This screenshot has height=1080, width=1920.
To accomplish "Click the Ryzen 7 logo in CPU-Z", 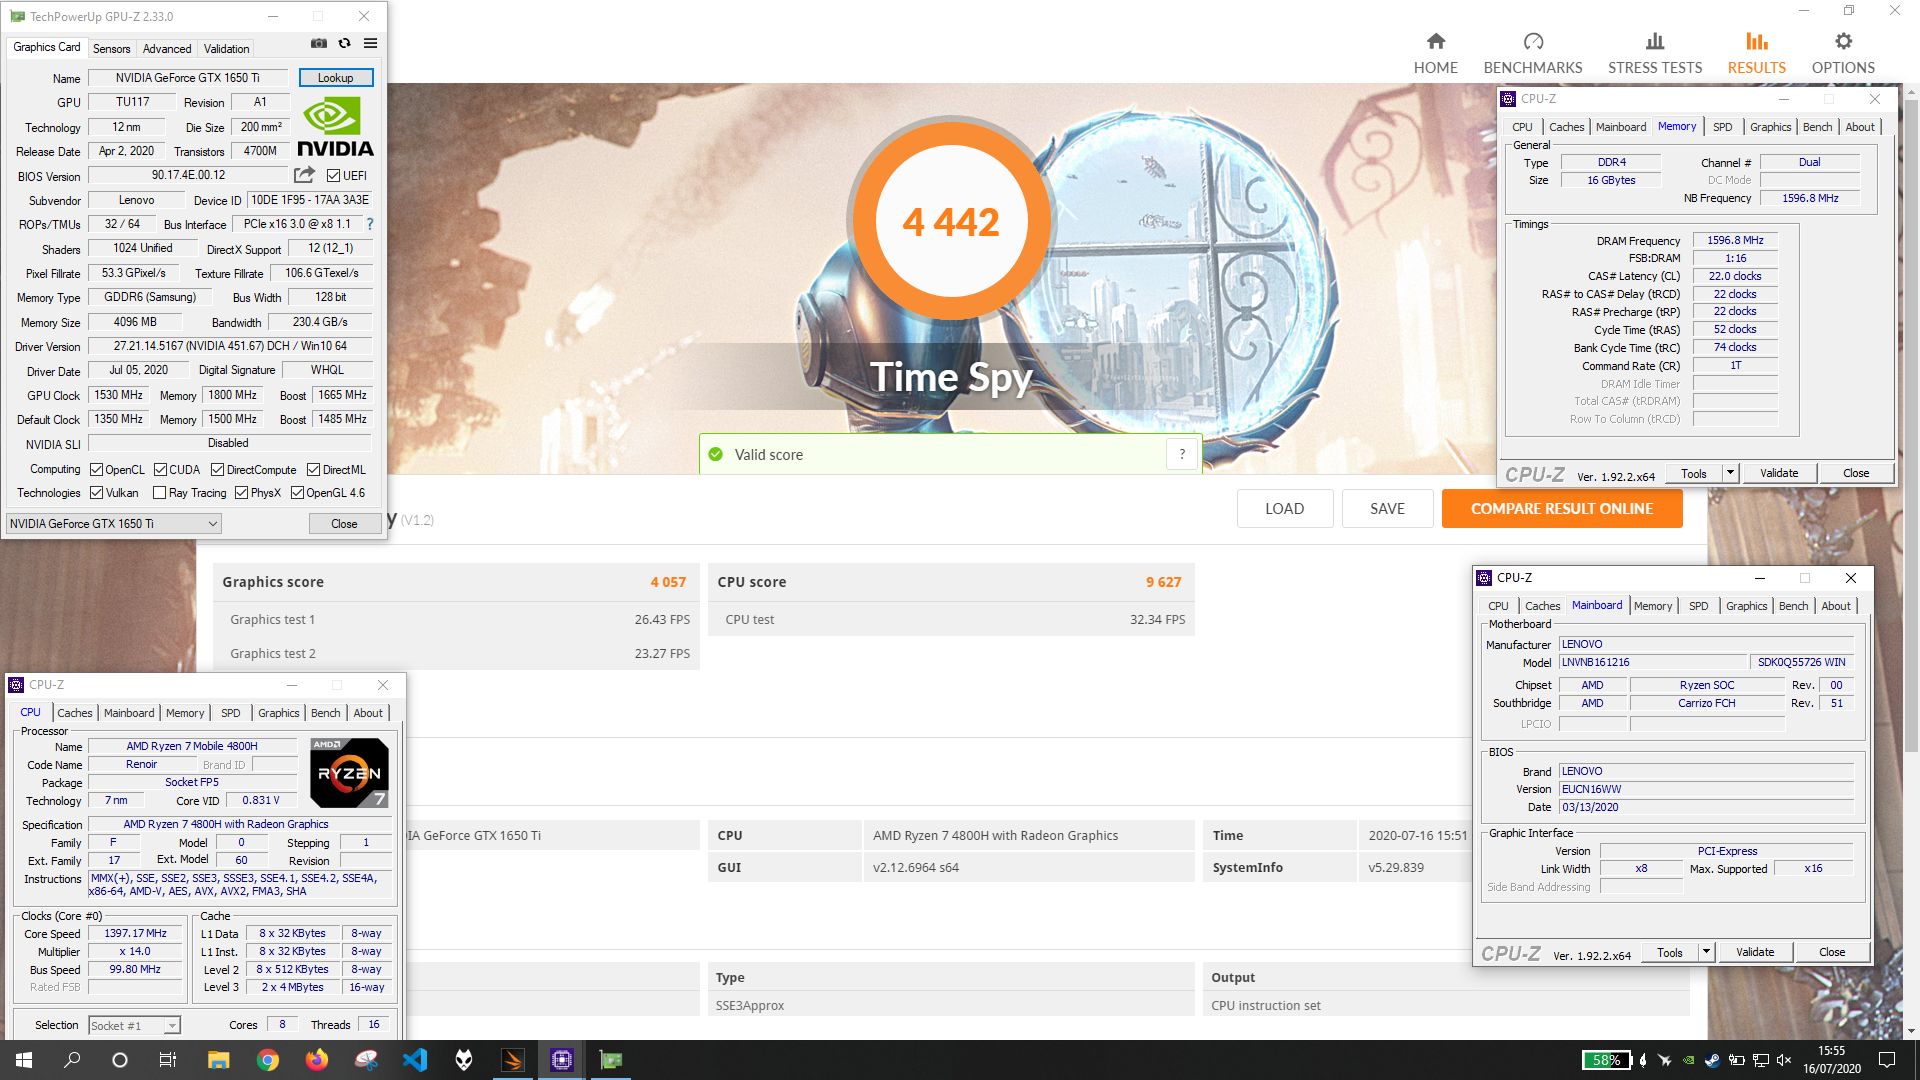I will click(349, 772).
